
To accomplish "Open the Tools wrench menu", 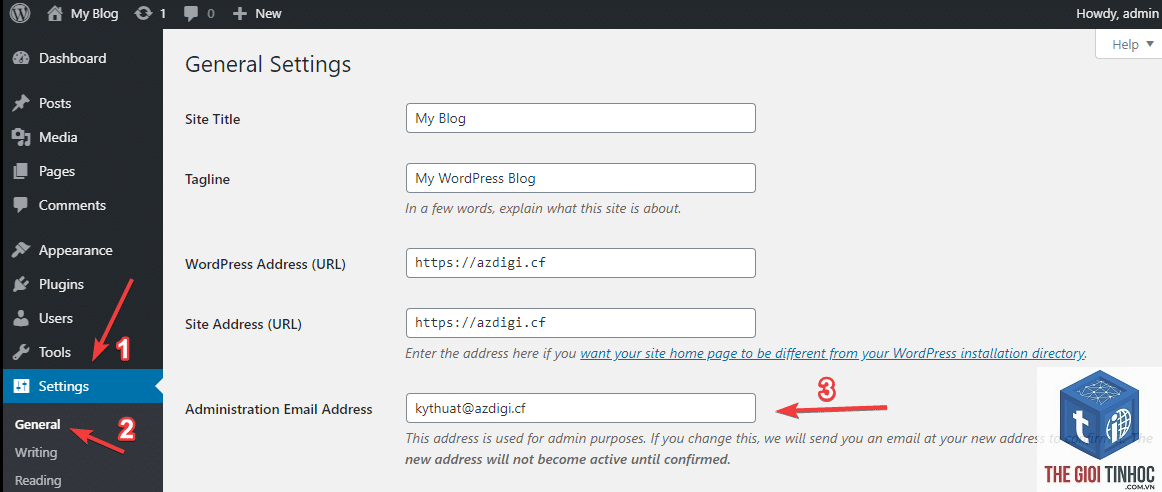I will coord(21,352).
